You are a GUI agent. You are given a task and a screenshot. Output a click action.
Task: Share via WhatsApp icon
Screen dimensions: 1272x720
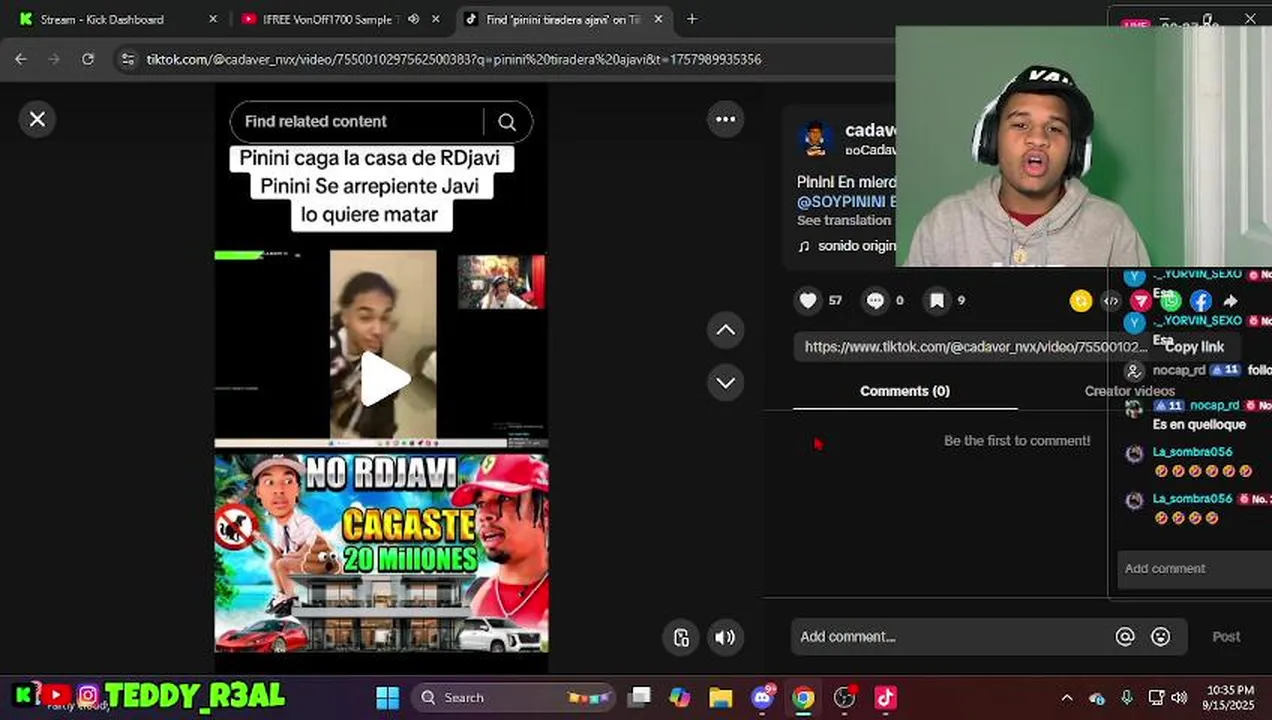(x=1171, y=300)
